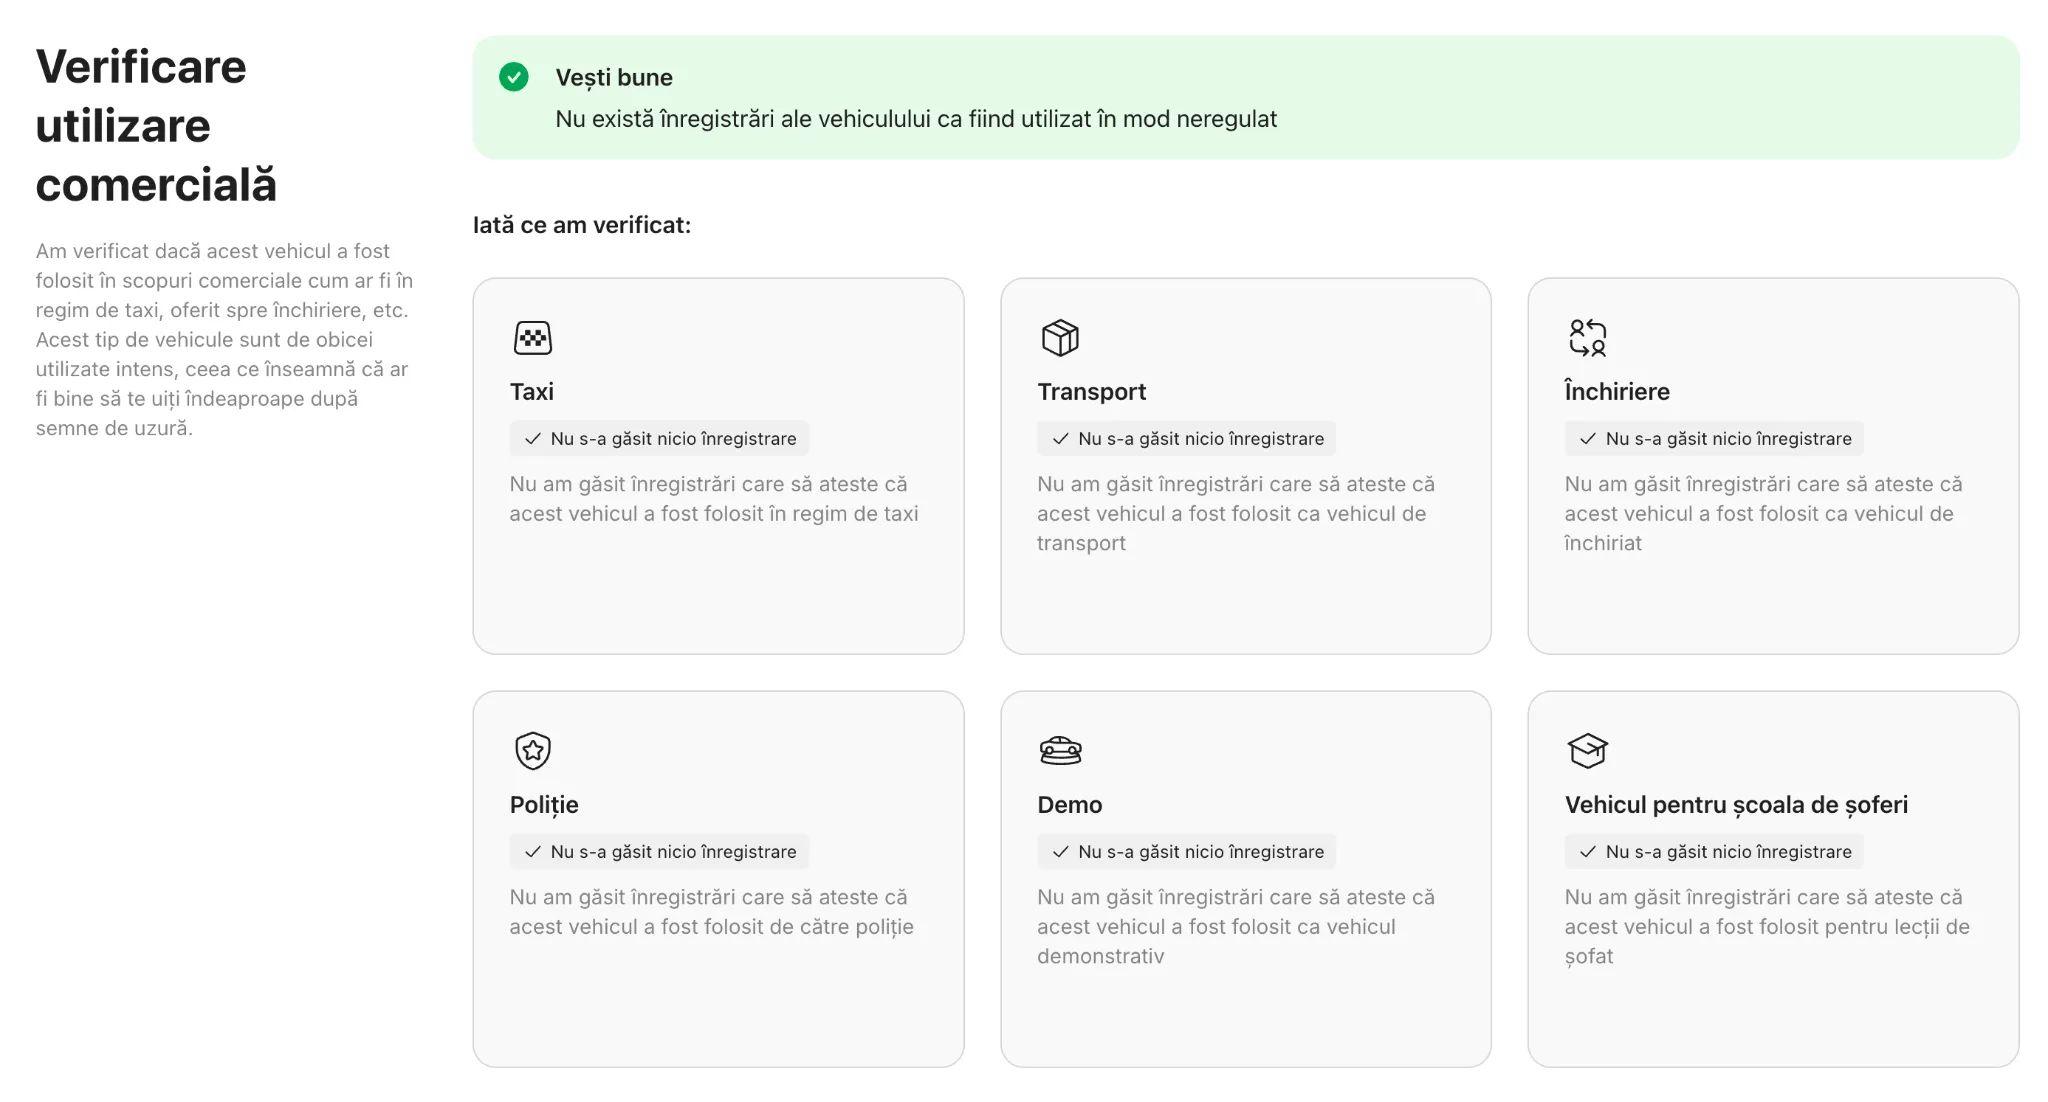Click the Poliție no-record status badge
The height and width of the screenshot is (1102, 2048).
[659, 852]
